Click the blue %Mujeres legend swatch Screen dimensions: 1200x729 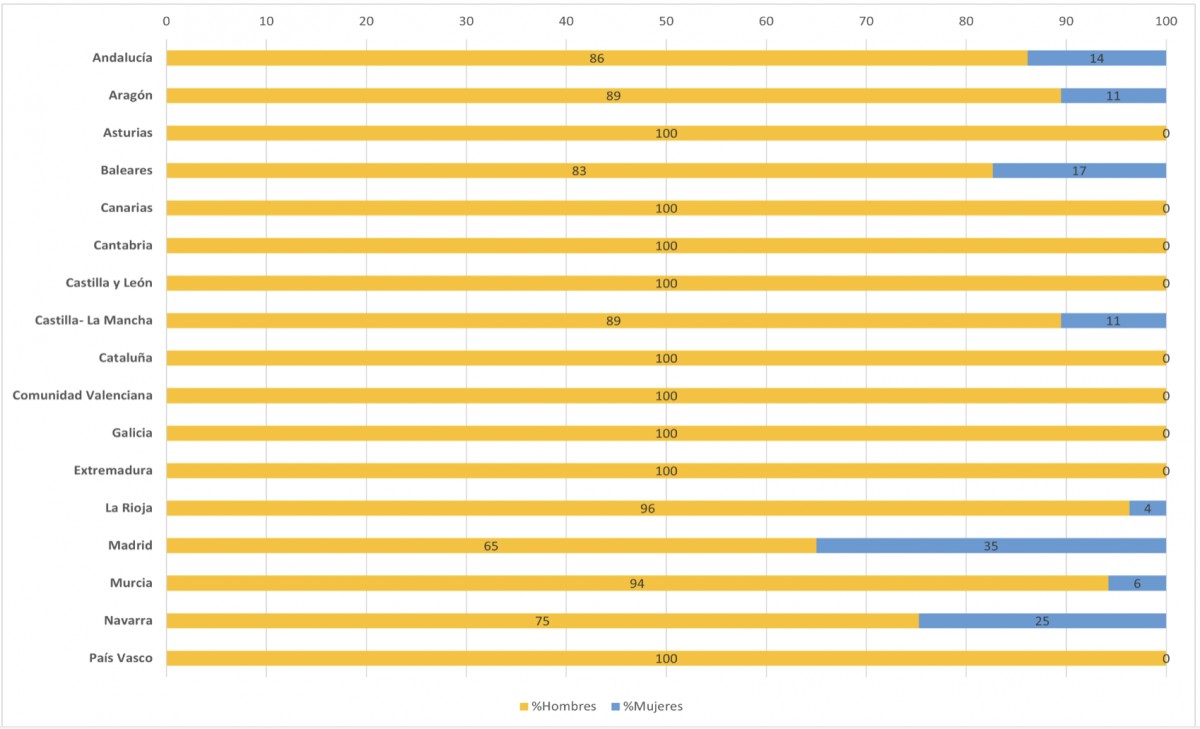click(x=614, y=707)
